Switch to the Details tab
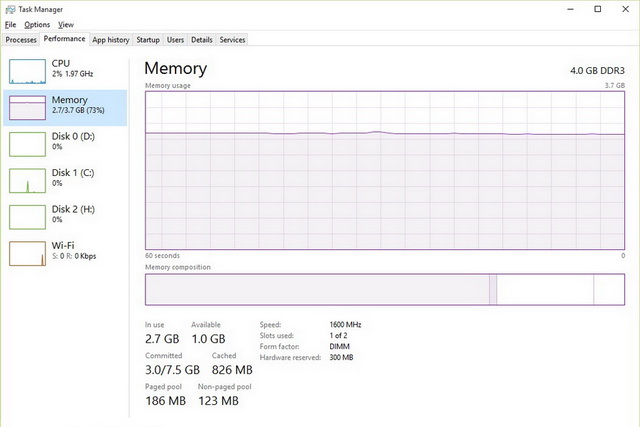This screenshot has width=640, height=427. pos(202,40)
